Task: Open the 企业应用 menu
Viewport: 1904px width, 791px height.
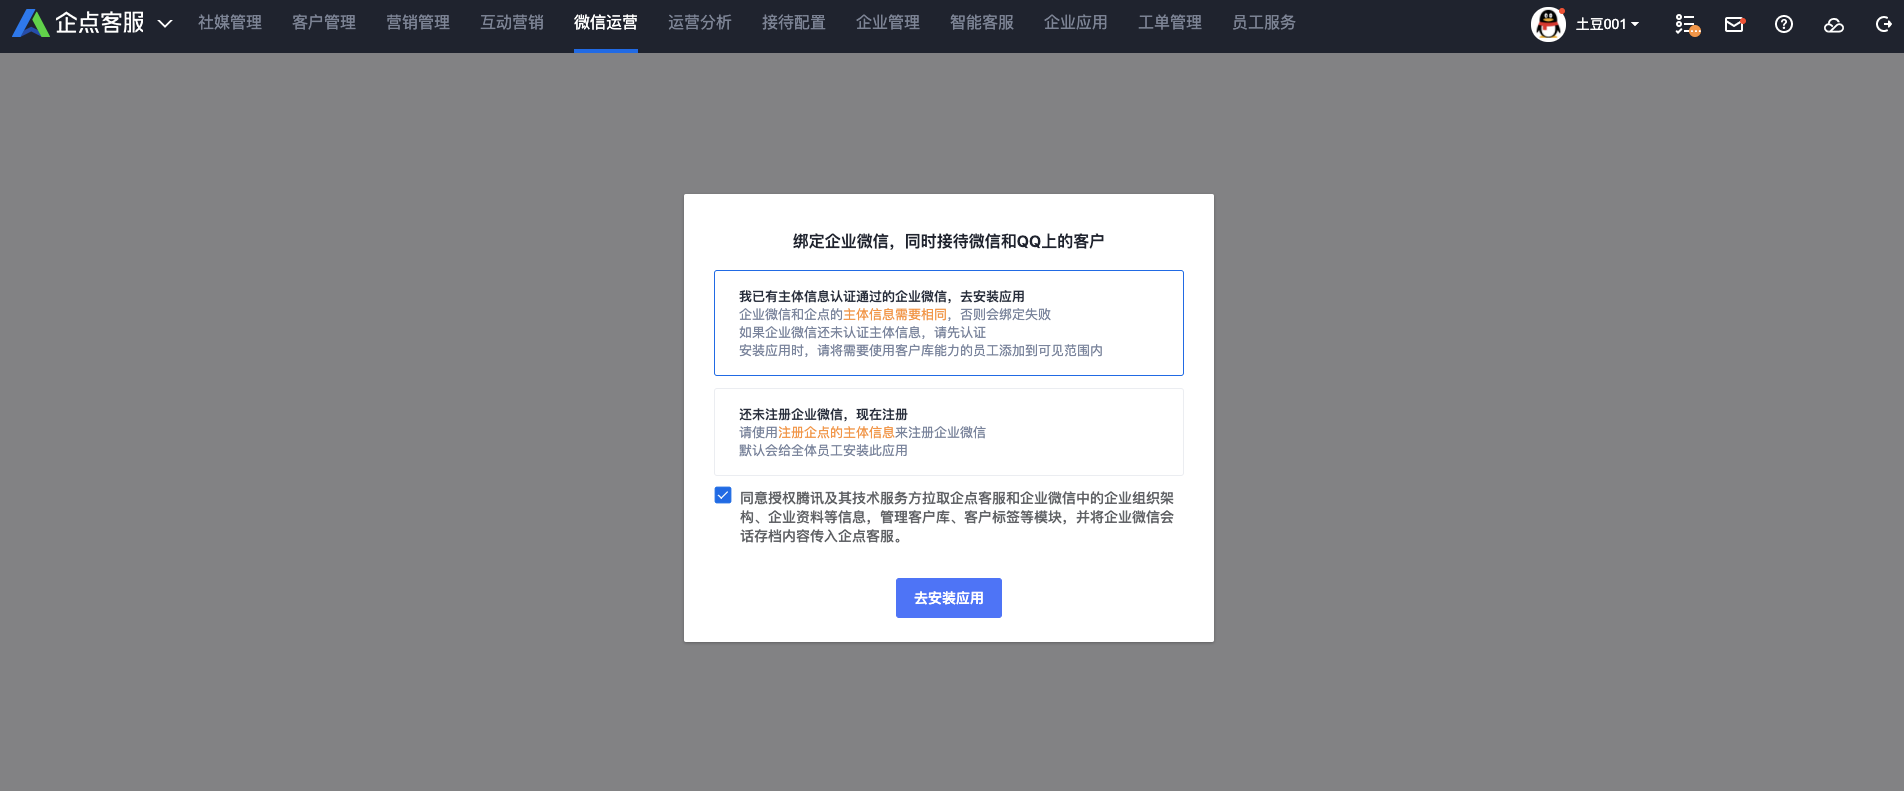Action: coord(1076,23)
